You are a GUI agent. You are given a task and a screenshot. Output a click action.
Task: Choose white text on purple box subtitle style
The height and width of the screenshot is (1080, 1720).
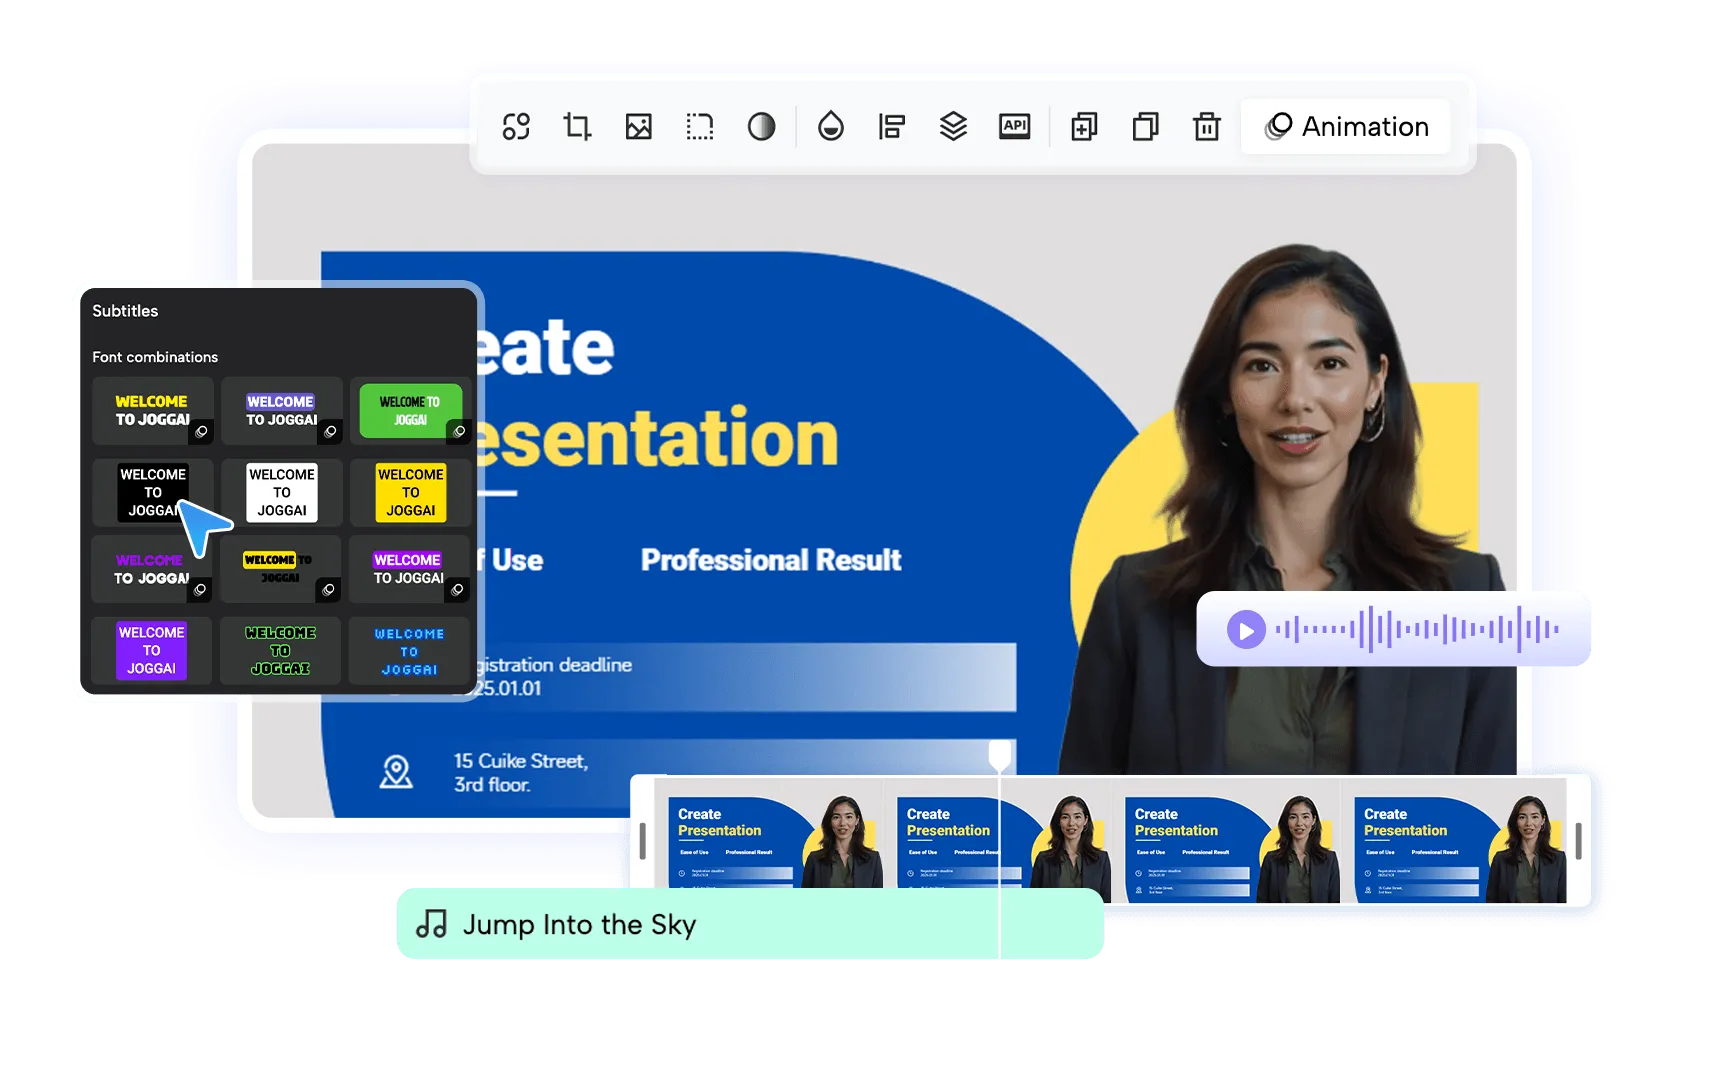pyautogui.click(x=152, y=651)
